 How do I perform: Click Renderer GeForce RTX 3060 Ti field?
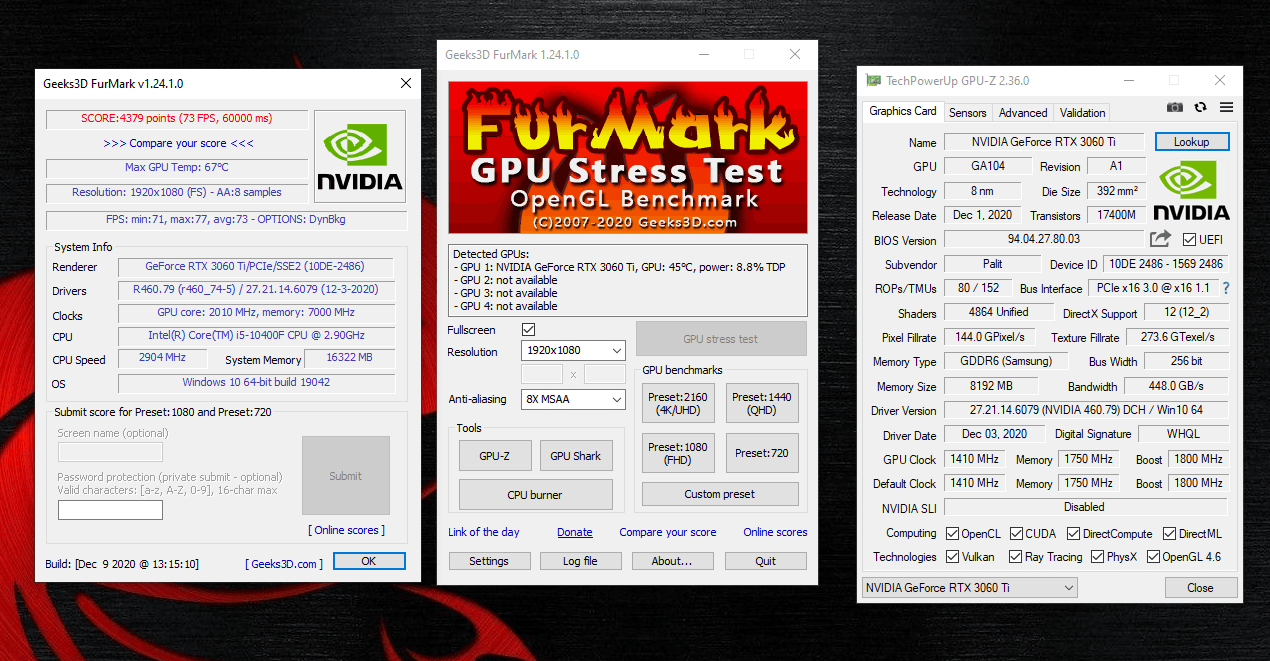click(x=256, y=267)
